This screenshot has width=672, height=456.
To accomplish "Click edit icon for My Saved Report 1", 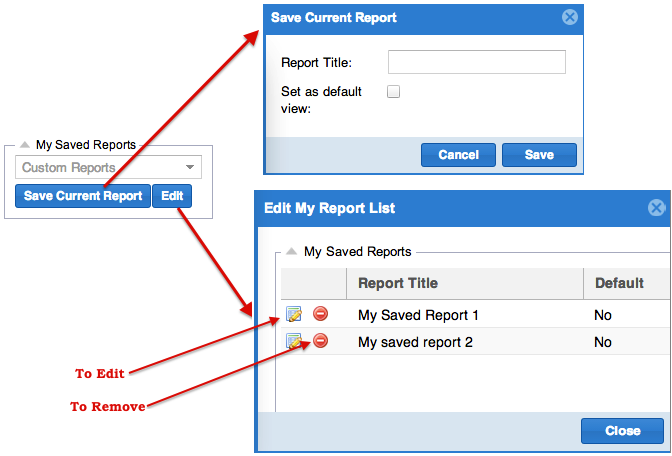I will [294, 314].
